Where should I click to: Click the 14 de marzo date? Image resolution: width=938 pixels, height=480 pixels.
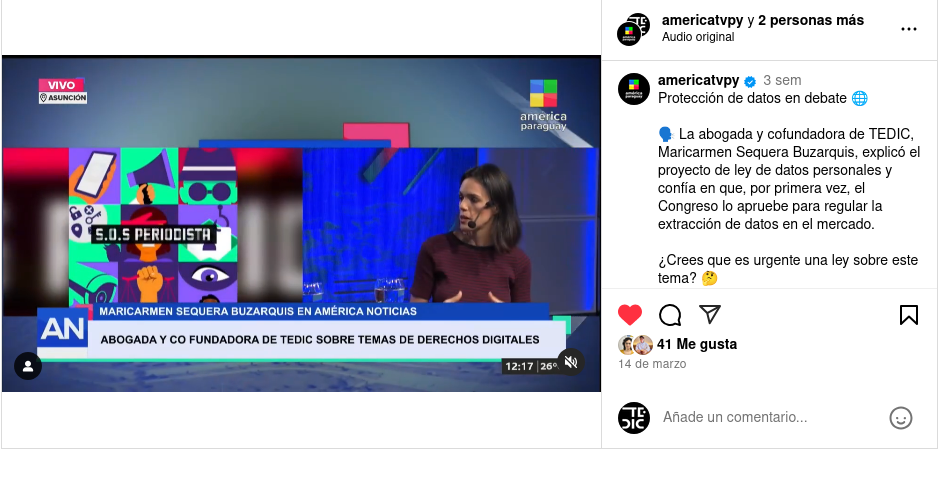point(652,364)
